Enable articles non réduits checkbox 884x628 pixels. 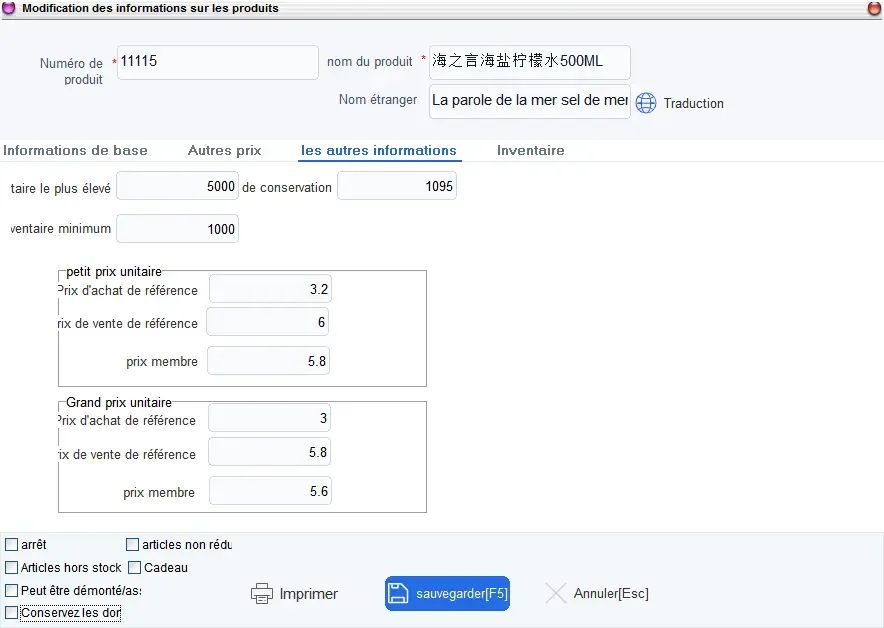(132, 545)
